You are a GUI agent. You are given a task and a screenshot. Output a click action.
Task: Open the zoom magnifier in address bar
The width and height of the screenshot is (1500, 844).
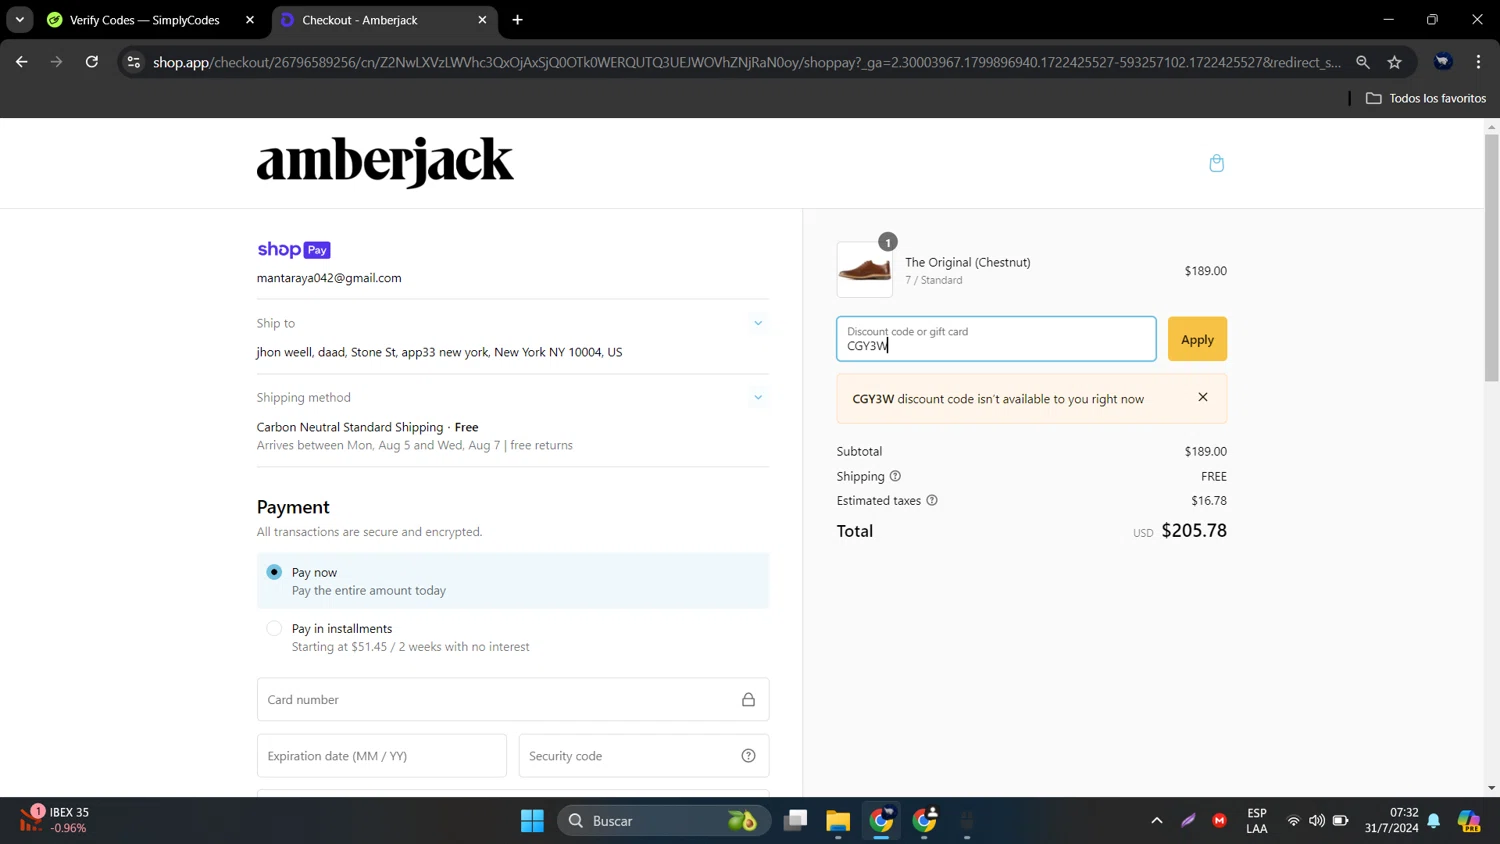click(1362, 62)
